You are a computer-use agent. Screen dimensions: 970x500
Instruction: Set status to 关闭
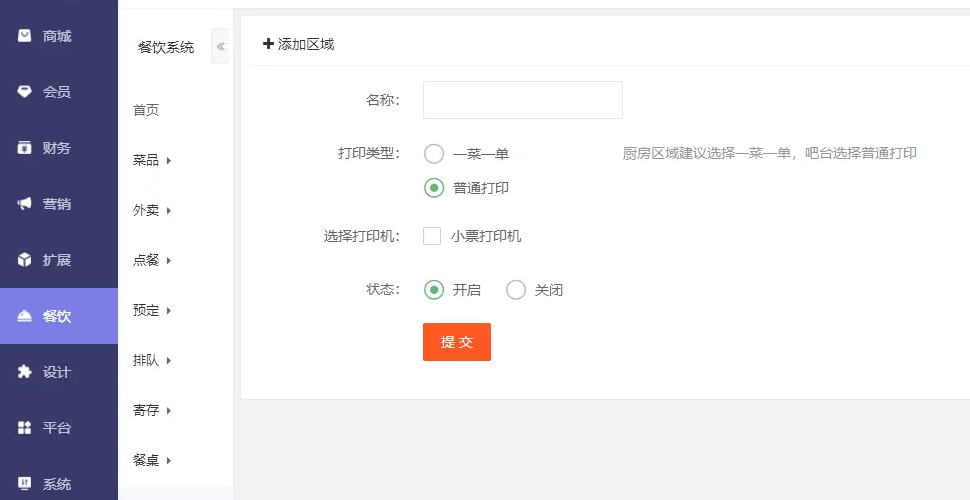(516, 290)
